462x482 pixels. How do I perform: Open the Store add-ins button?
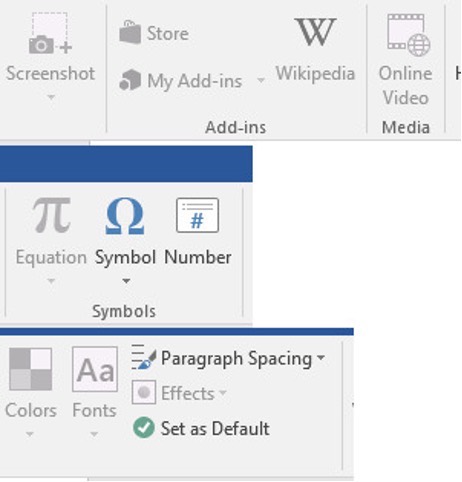pyautogui.click(x=154, y=33)
